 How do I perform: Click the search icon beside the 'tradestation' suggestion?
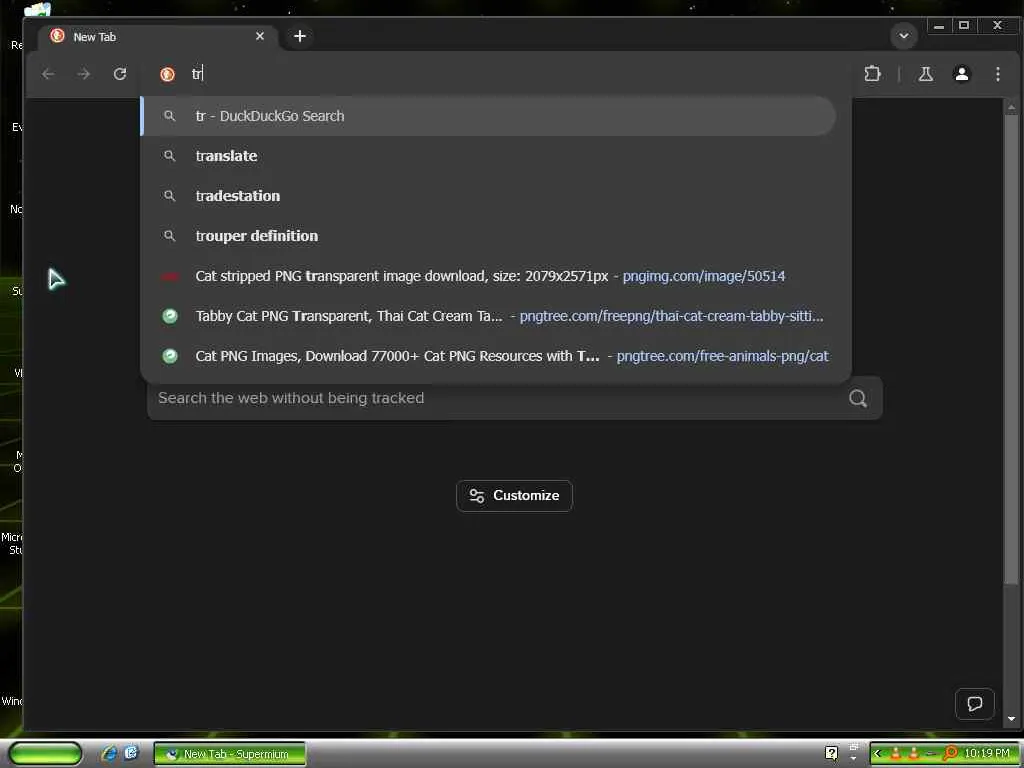coord(169,196)
